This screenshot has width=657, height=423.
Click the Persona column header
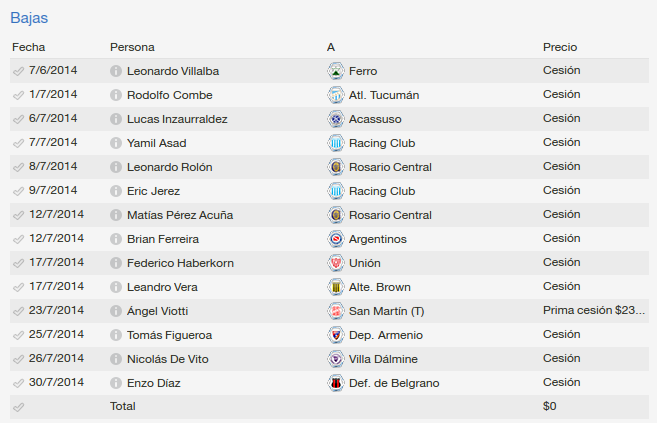(132, 47)
